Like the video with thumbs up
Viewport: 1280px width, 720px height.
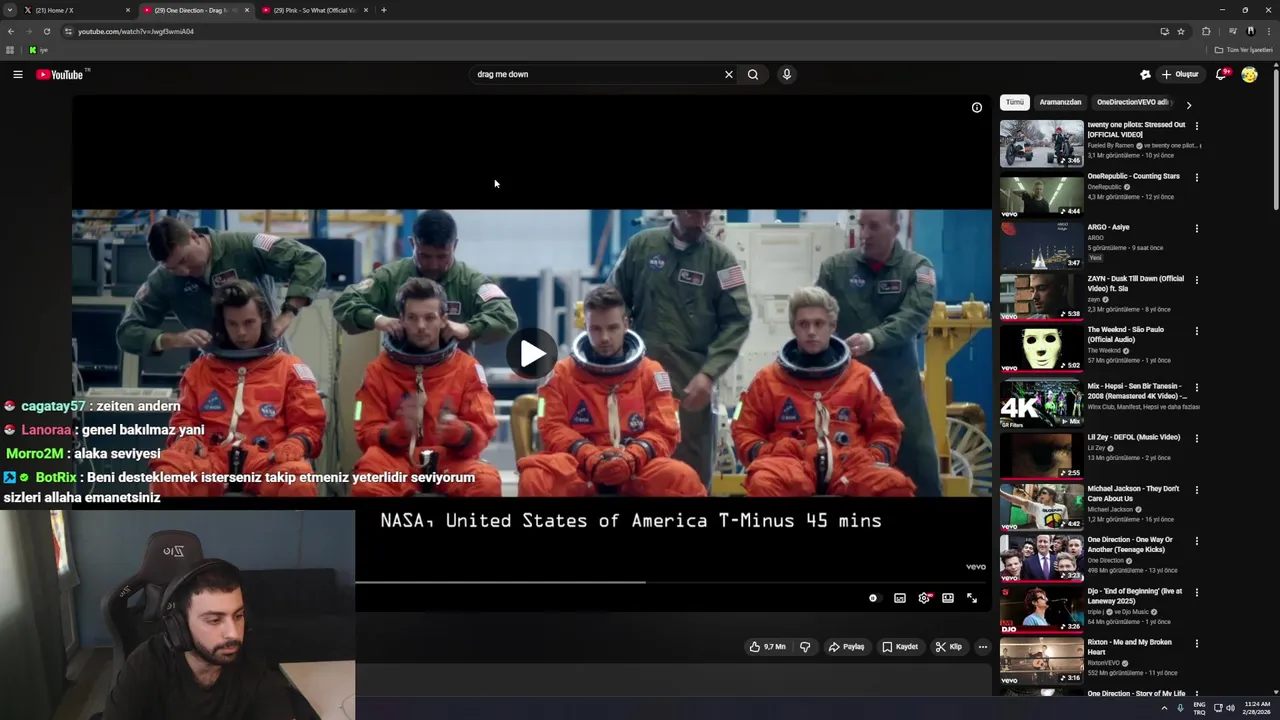[x=768, y=647]
